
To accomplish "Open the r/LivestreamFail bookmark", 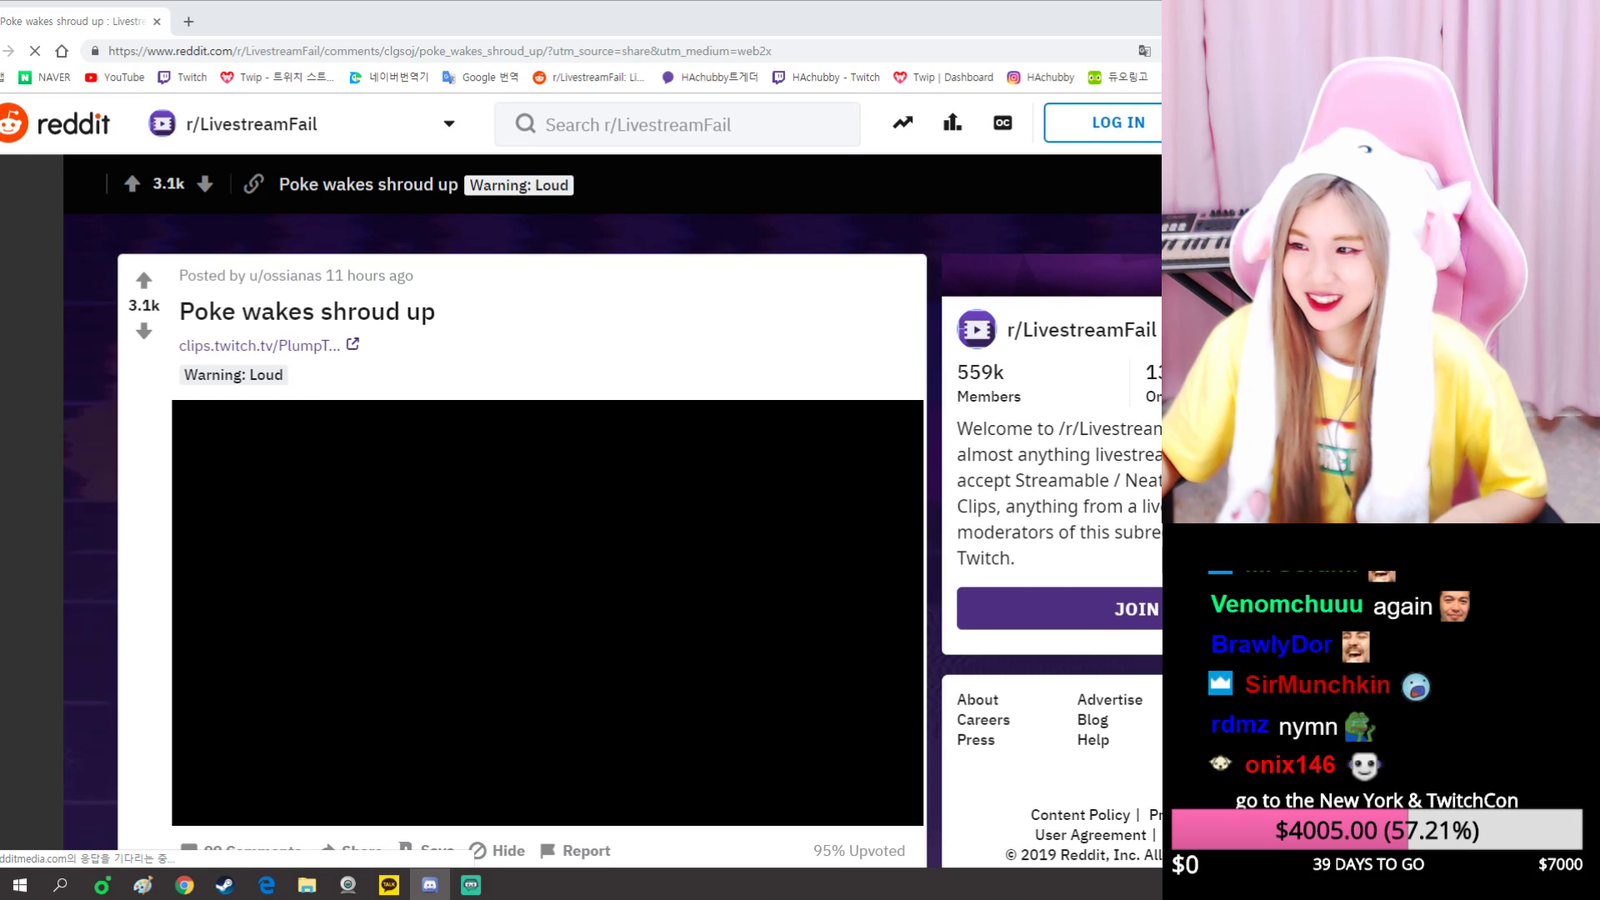I will [x=589, y=77].
